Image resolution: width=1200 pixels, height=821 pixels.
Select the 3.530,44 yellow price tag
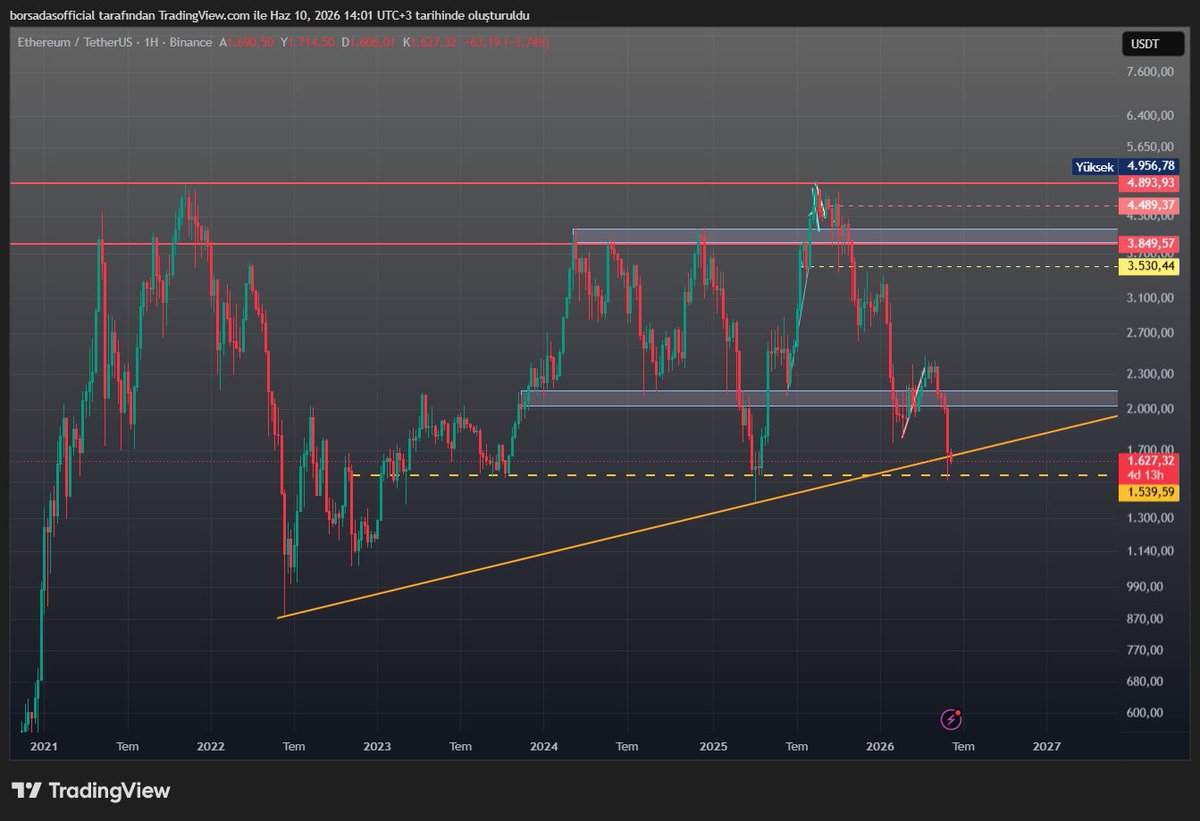[x=1150, y=266]
